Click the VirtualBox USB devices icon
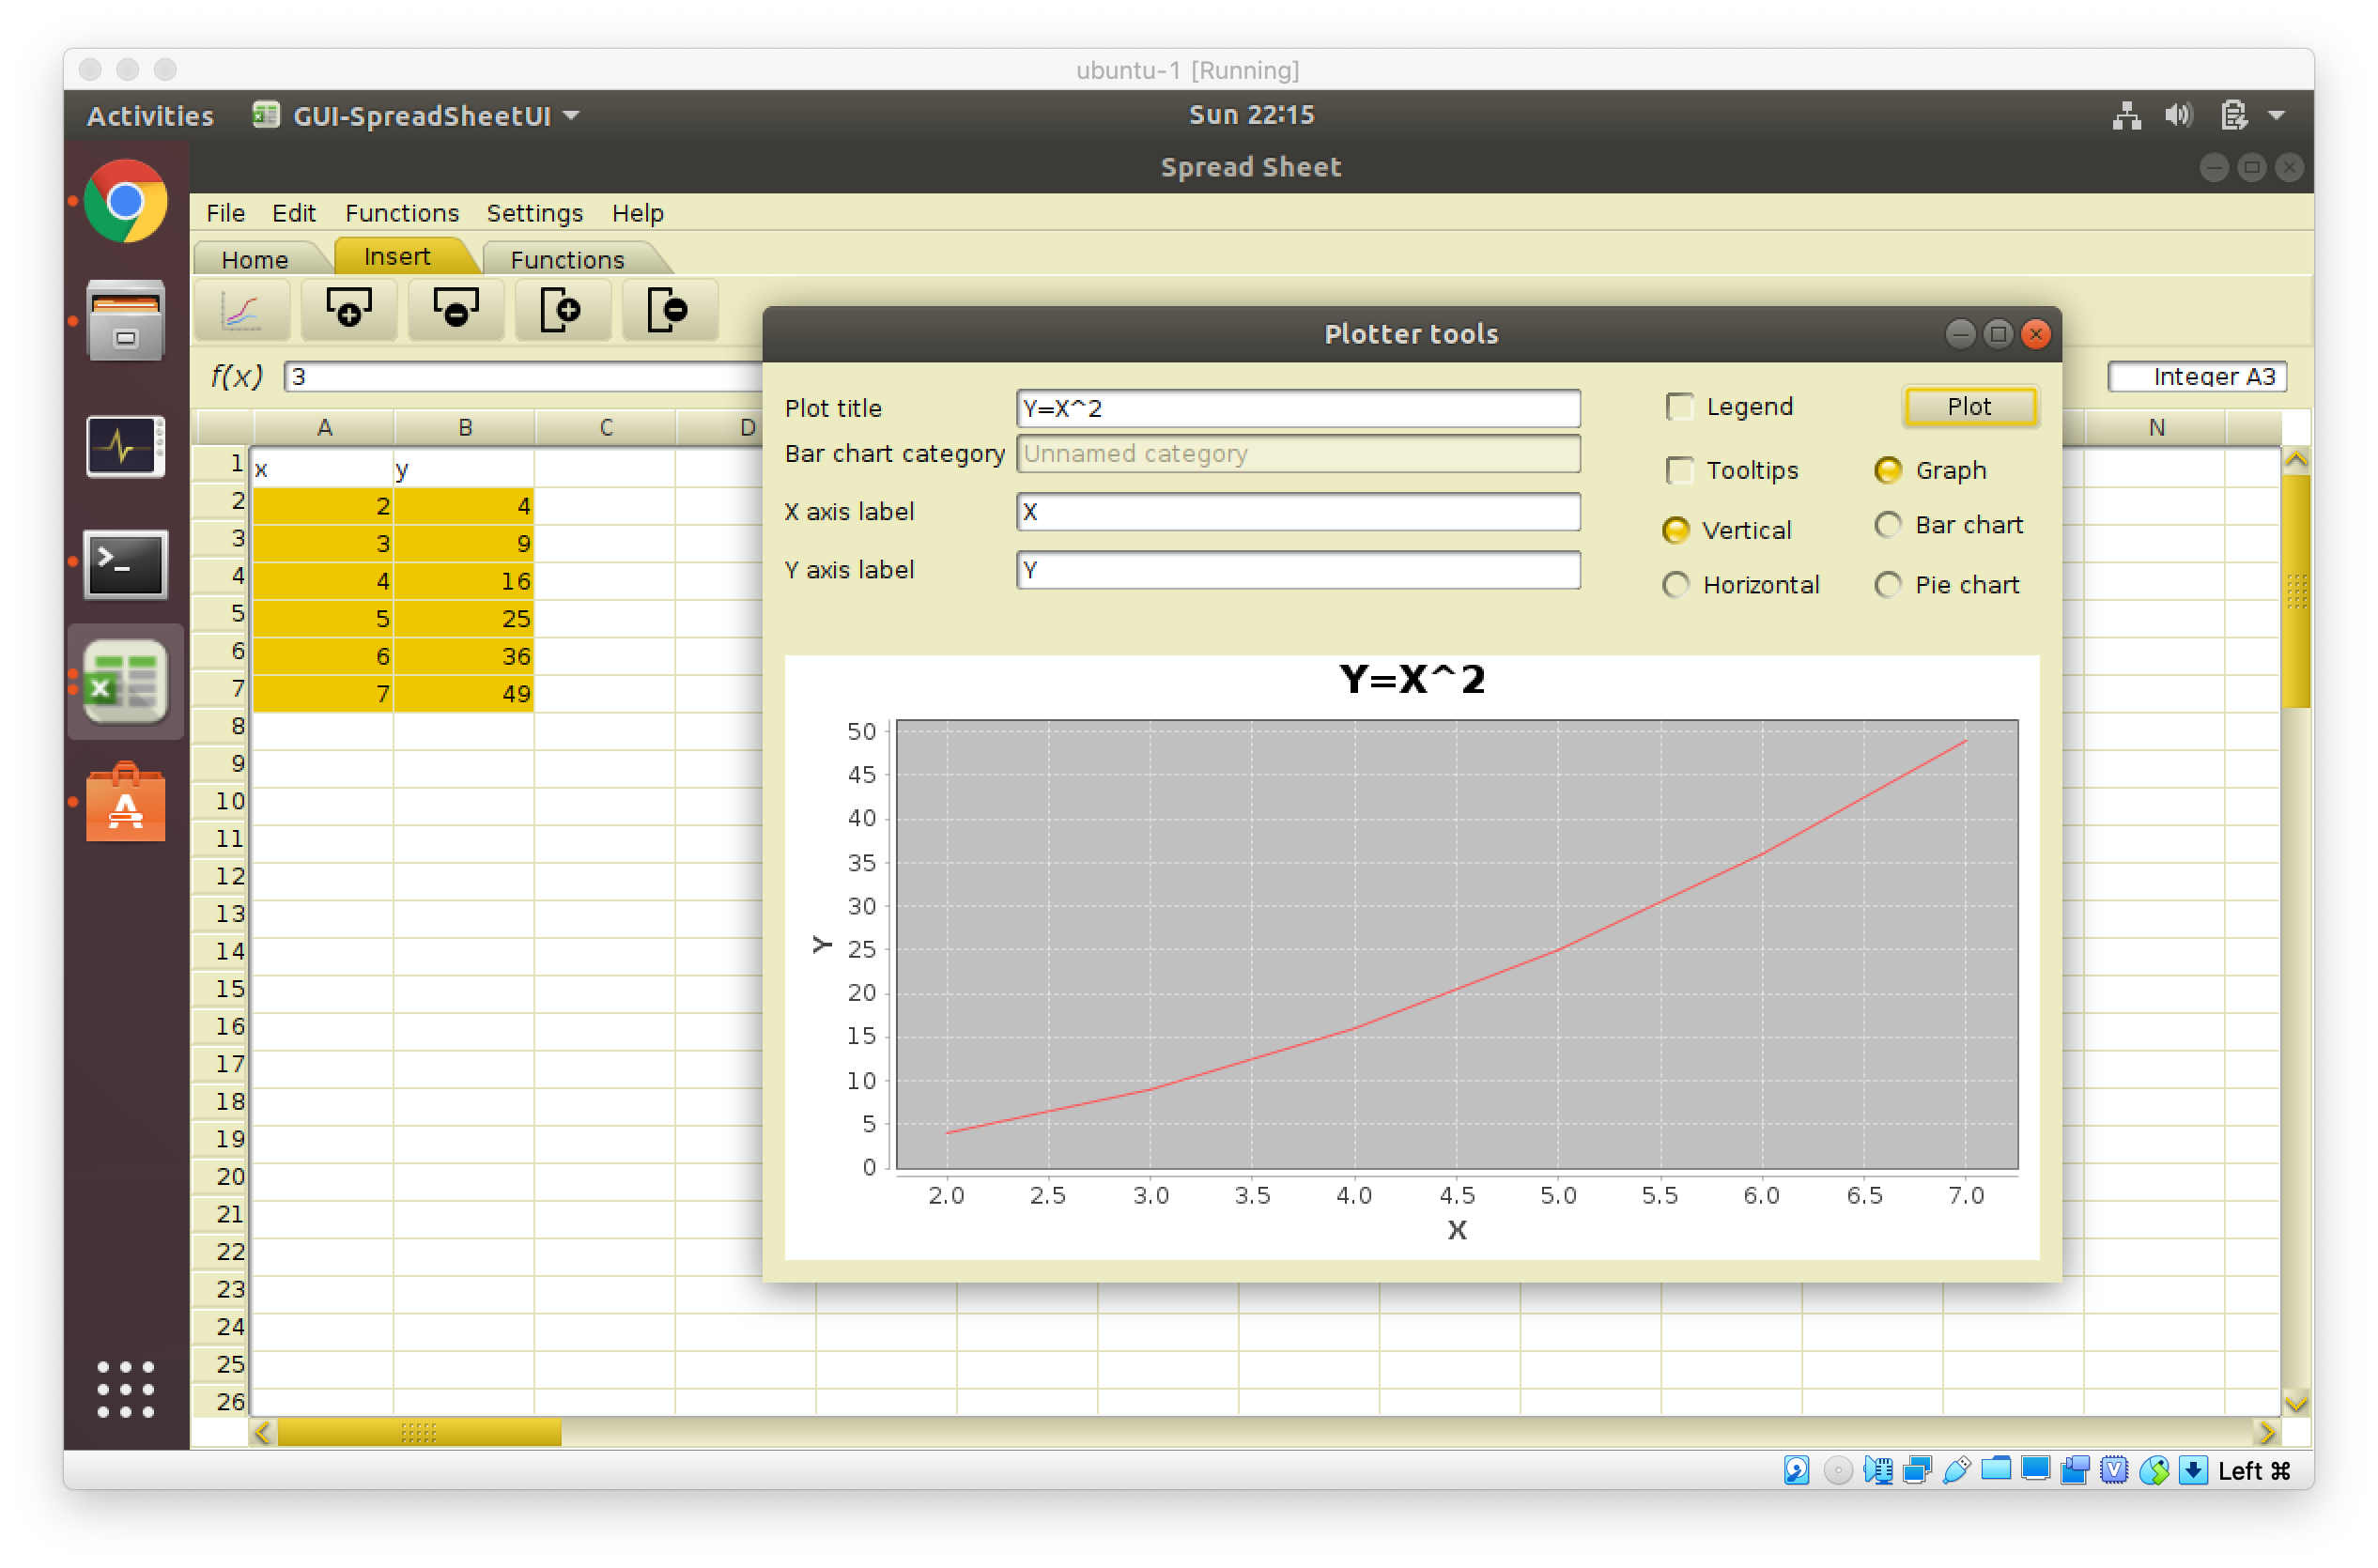The width and height of the screenshot is (2378, 1568). 1956,1469
